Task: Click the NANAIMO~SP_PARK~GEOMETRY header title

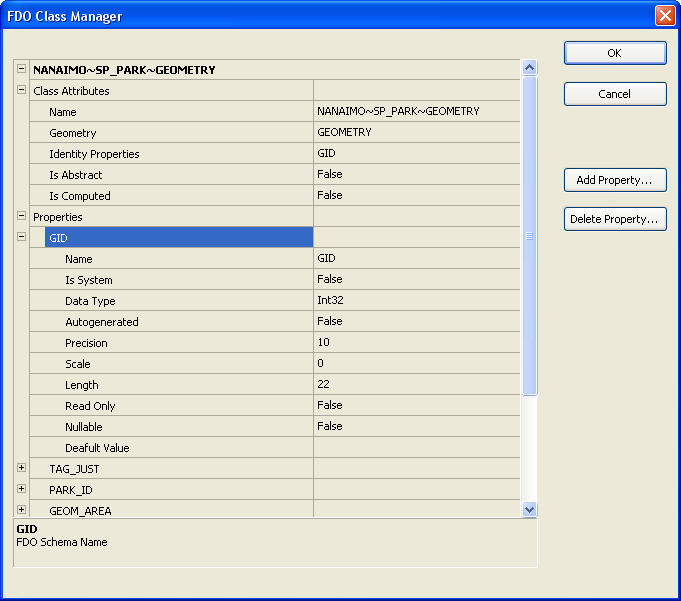Action: pyautogui.click(x=124, y=70)
